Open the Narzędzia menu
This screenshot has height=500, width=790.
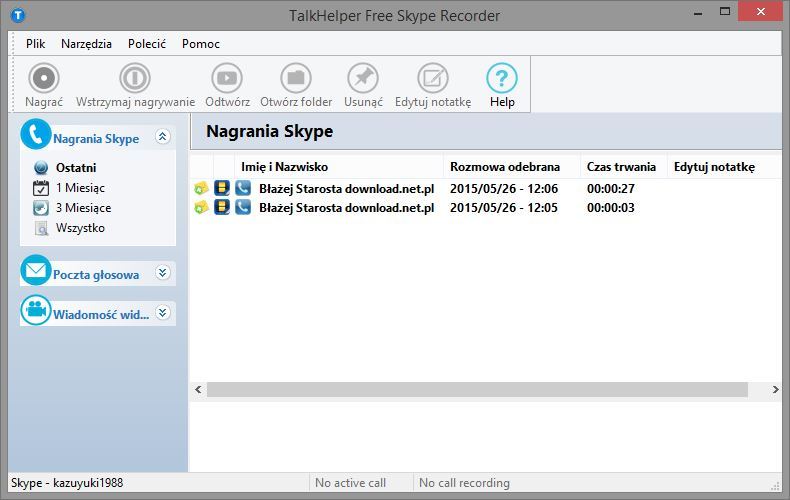point(86,44)
